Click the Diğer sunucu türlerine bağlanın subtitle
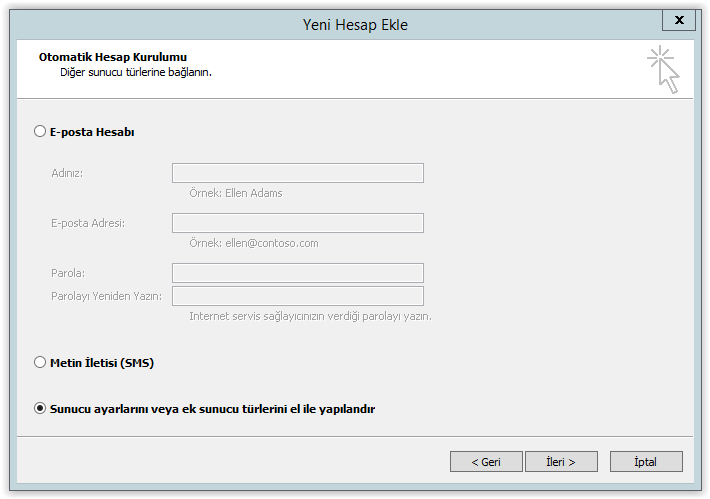 136,72
